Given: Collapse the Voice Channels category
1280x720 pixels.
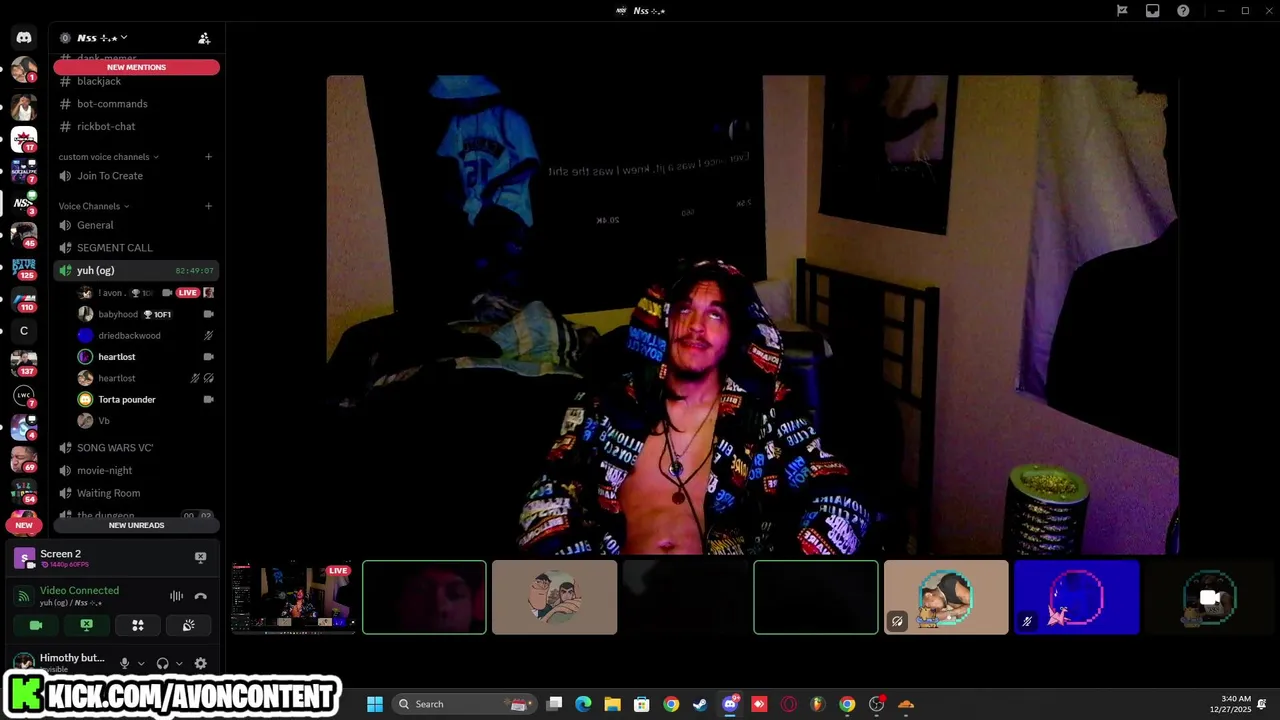Looking at the screenshot, I should click(93, 206).
